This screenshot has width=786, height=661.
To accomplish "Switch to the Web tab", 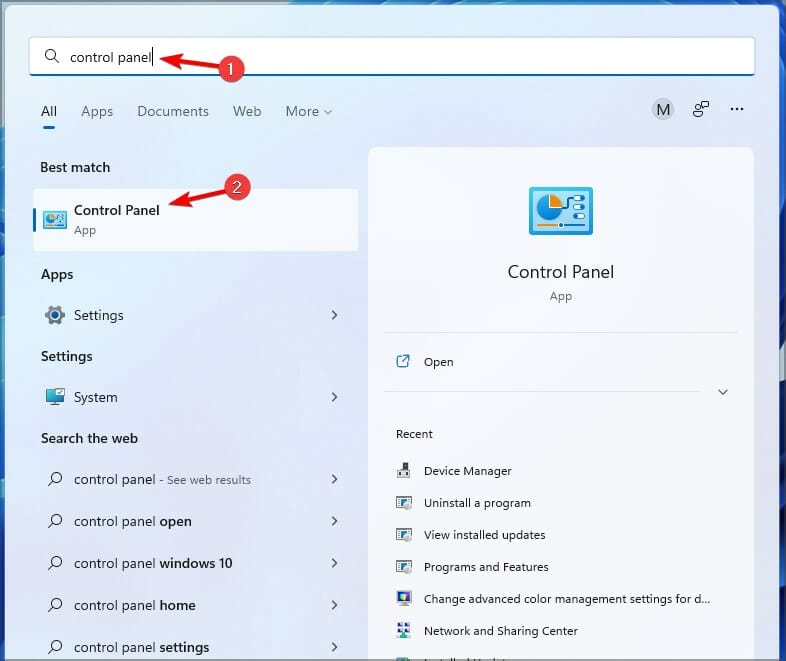I will (x=247, y=111).
